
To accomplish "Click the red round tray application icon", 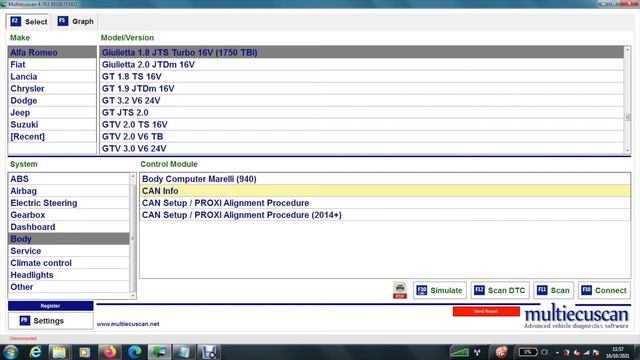I will tap(501, 352).
